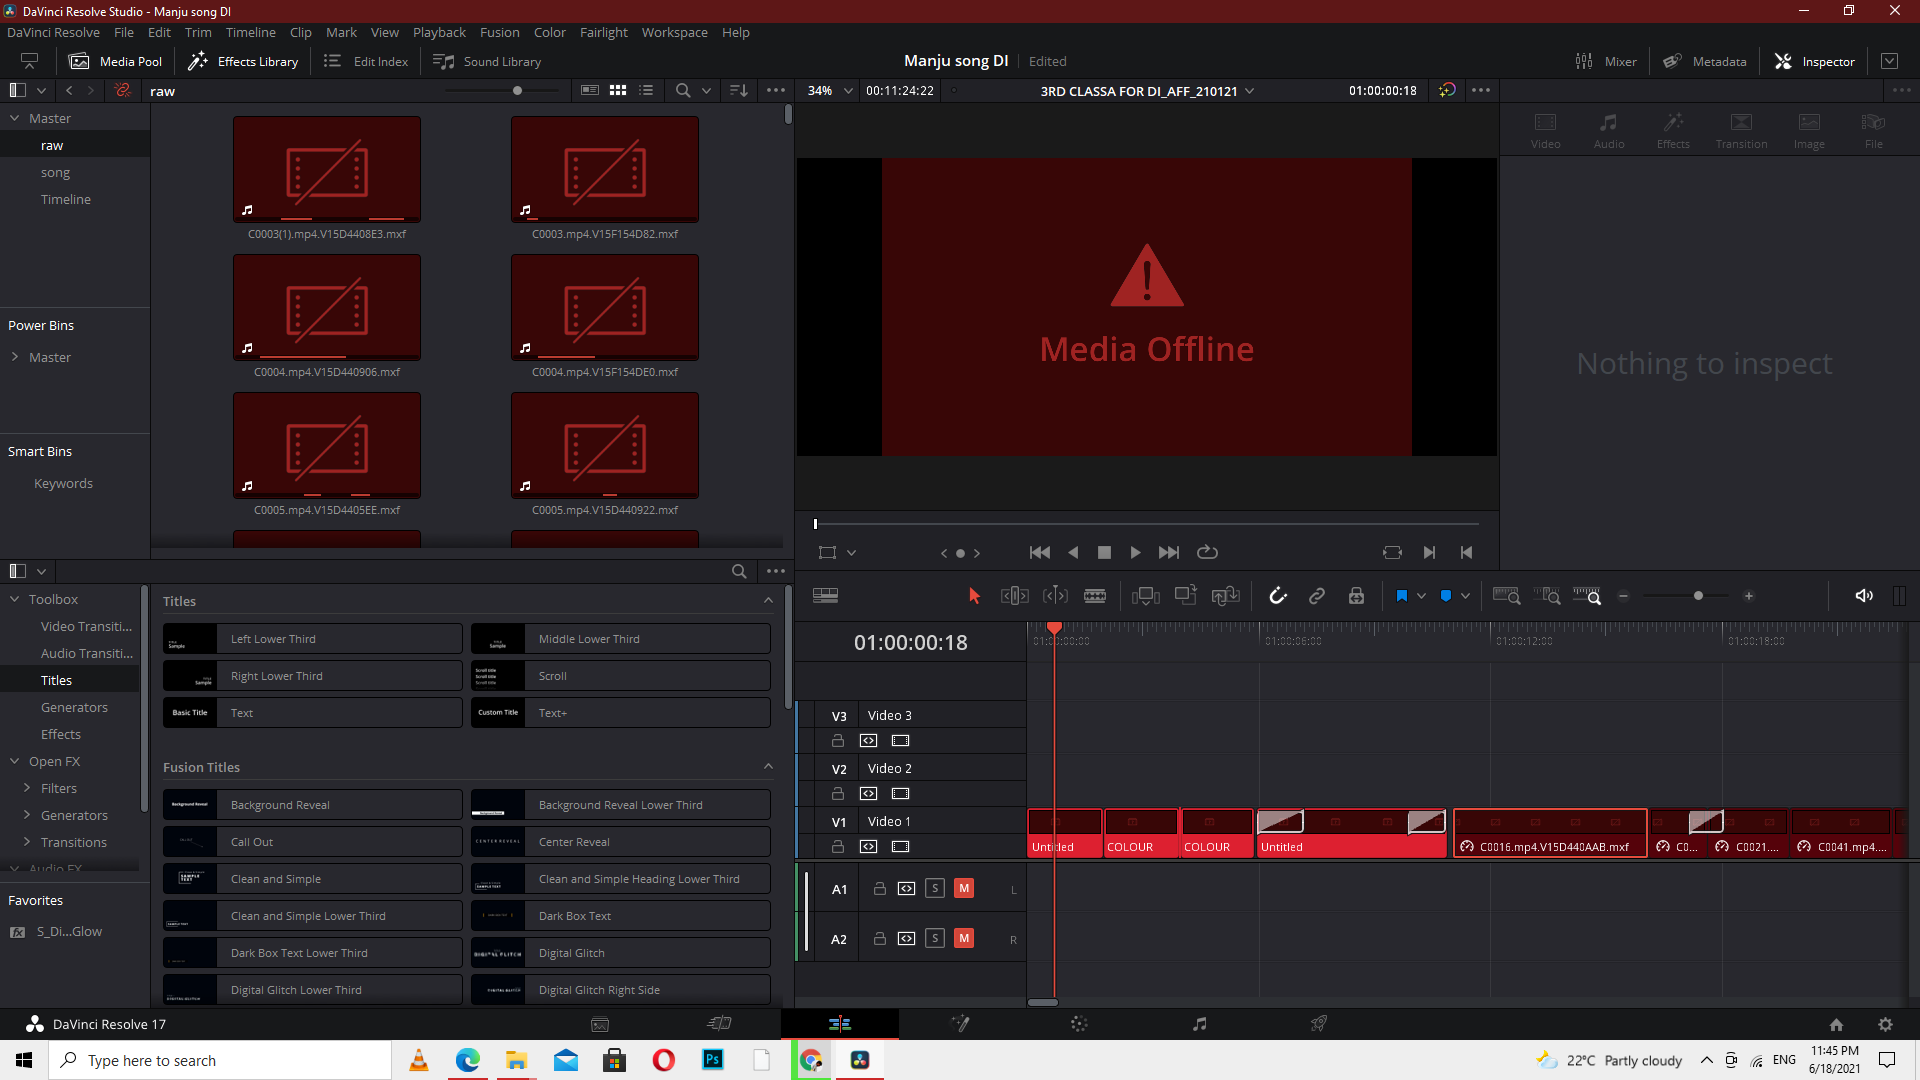Solo audio track A1
Image resolution: width=1920 pixels, height=1080 pixels.
tap(935, 888)
